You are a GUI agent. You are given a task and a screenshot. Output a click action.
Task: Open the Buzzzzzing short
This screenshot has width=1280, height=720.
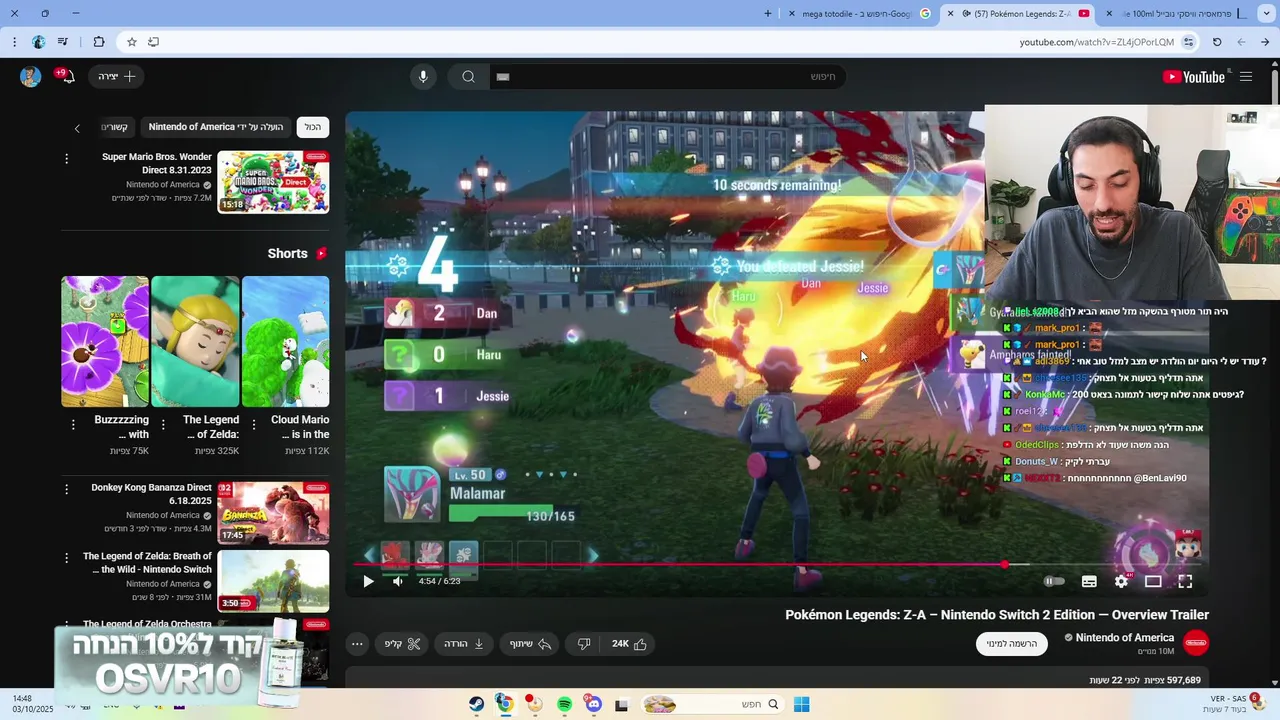[105, 341]
